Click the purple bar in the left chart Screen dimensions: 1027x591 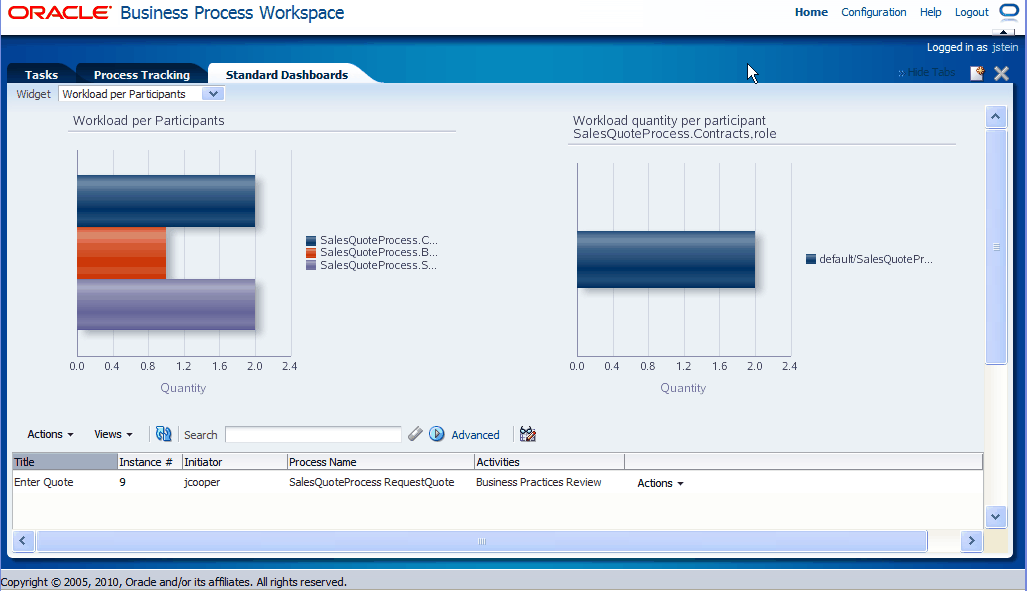(x=166, y=305)
